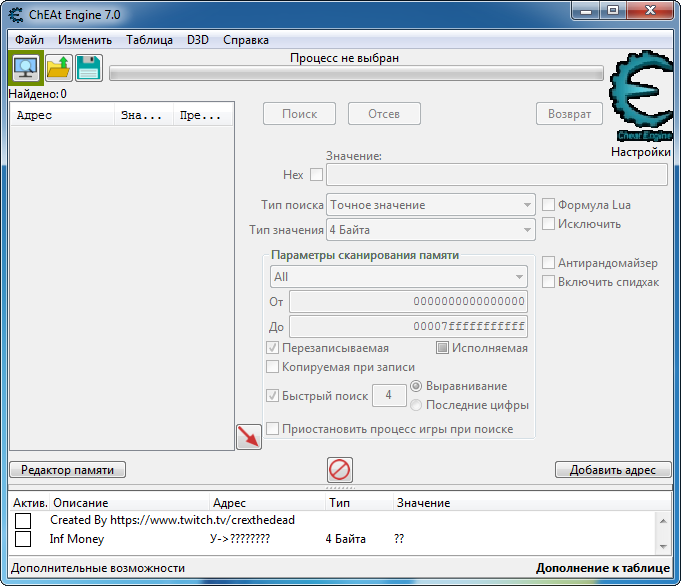Click Добавить адрес button
The image size is (681, 586).
[x=613, y=470]
